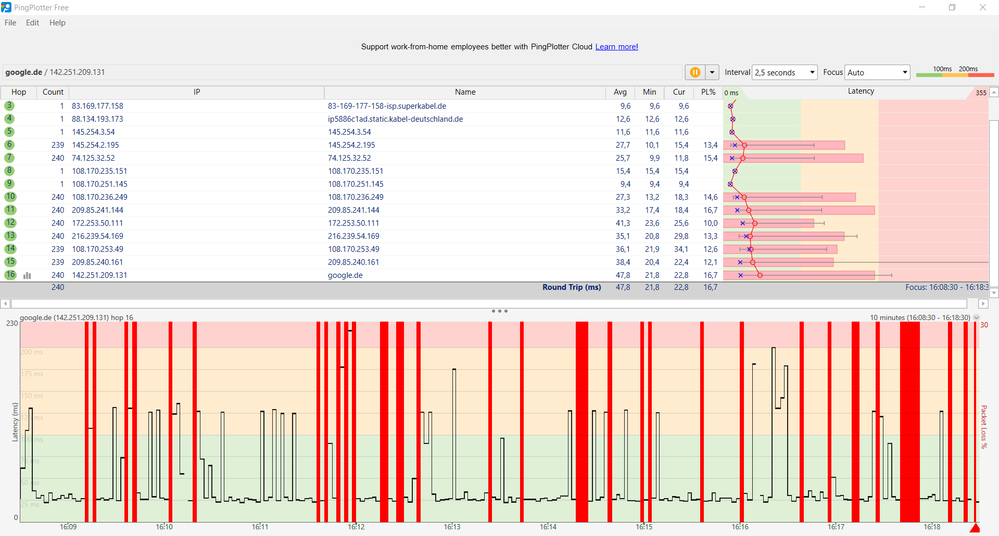The width and height of the screenshot is (999, 536).
Task: Click the left arrow of horizontal scrollbar
Action: [x=5, y=303]
